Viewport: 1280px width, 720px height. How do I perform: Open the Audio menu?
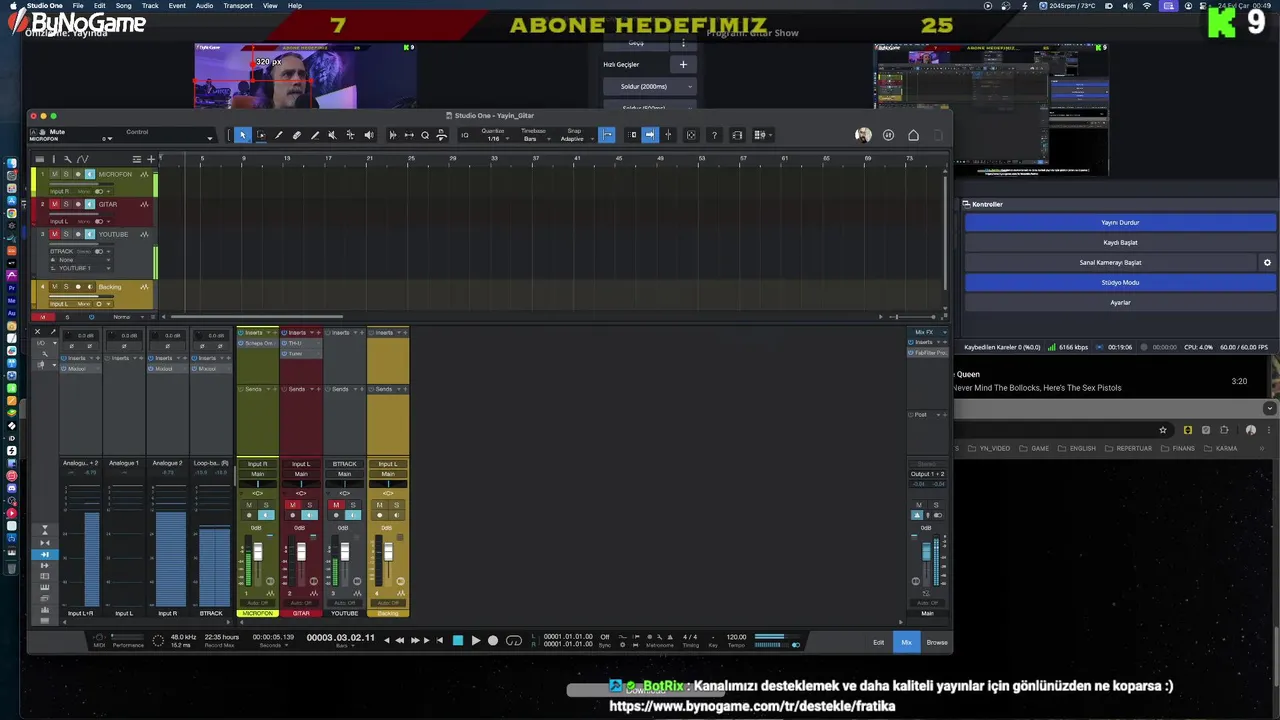[x=204, y=5]
